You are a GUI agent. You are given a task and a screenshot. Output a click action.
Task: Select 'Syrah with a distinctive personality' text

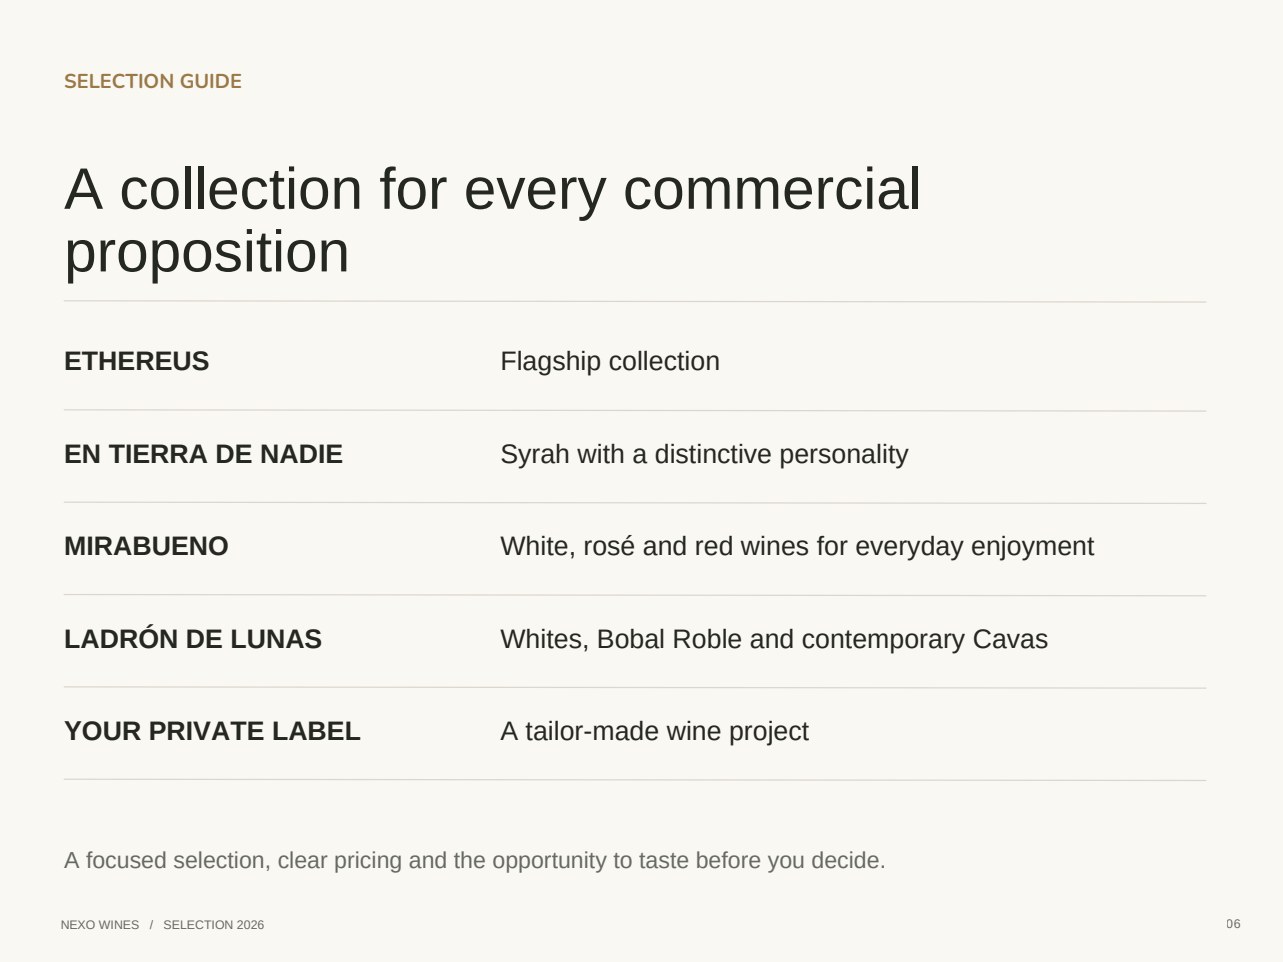(x=704, y=454)
